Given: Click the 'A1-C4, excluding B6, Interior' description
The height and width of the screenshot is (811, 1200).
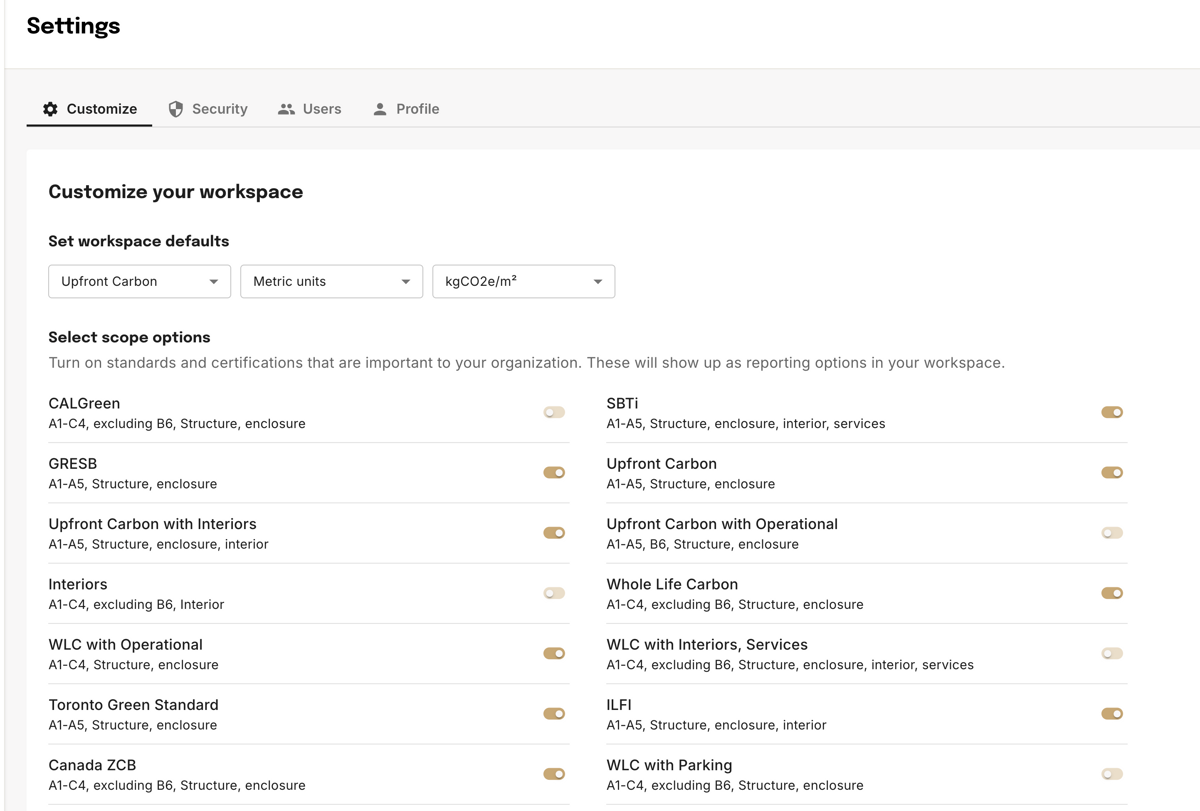Looking at the screenshot, I should 136,604.
